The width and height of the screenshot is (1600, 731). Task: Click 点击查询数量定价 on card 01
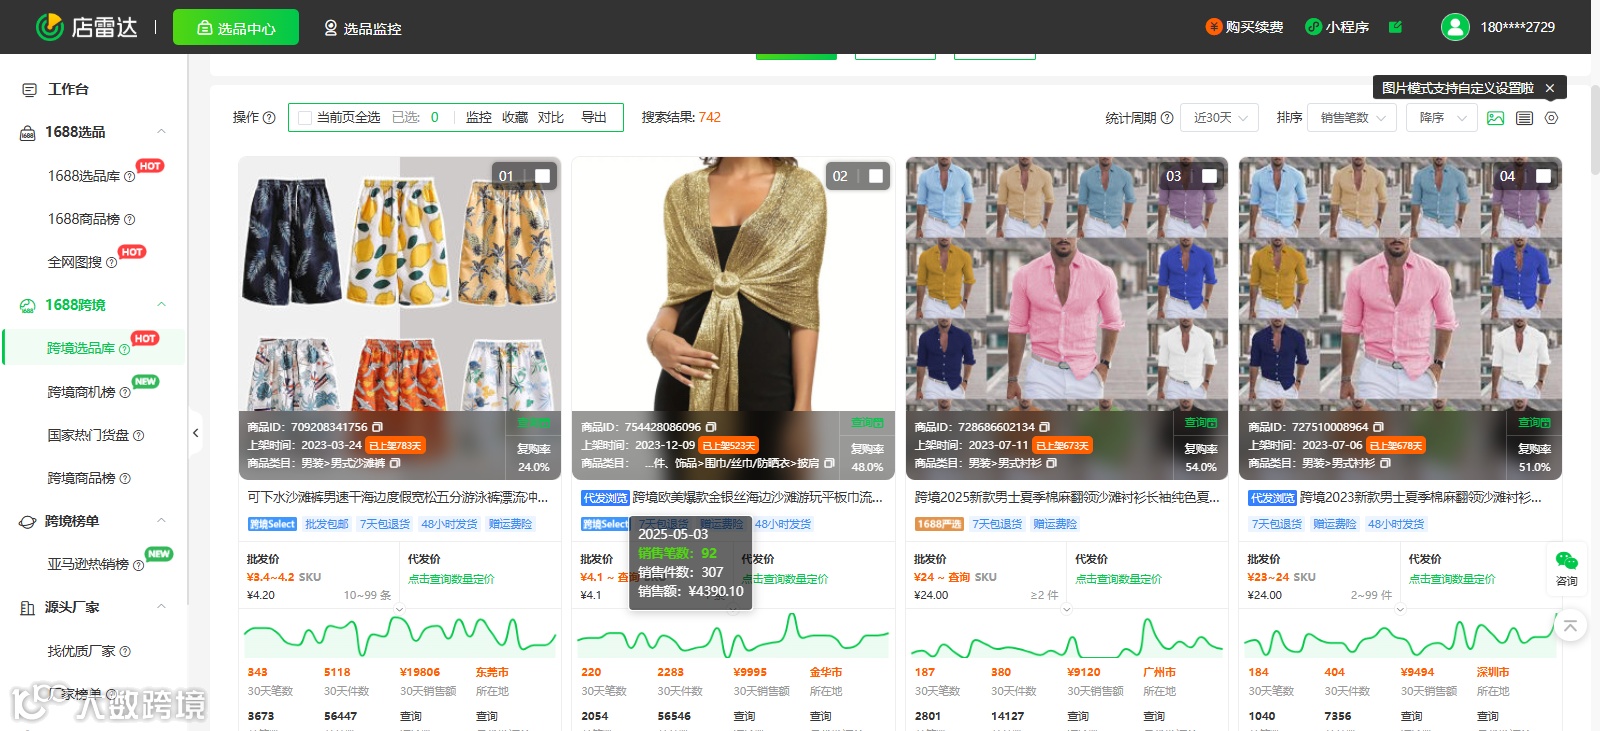451,579
